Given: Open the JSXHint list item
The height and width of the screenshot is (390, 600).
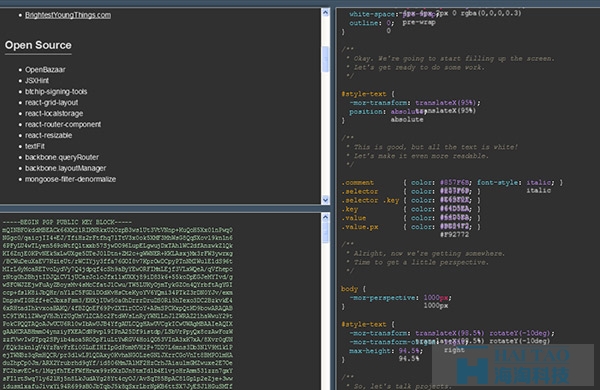Looking at the screenshot, I should [x=37, y=81].
